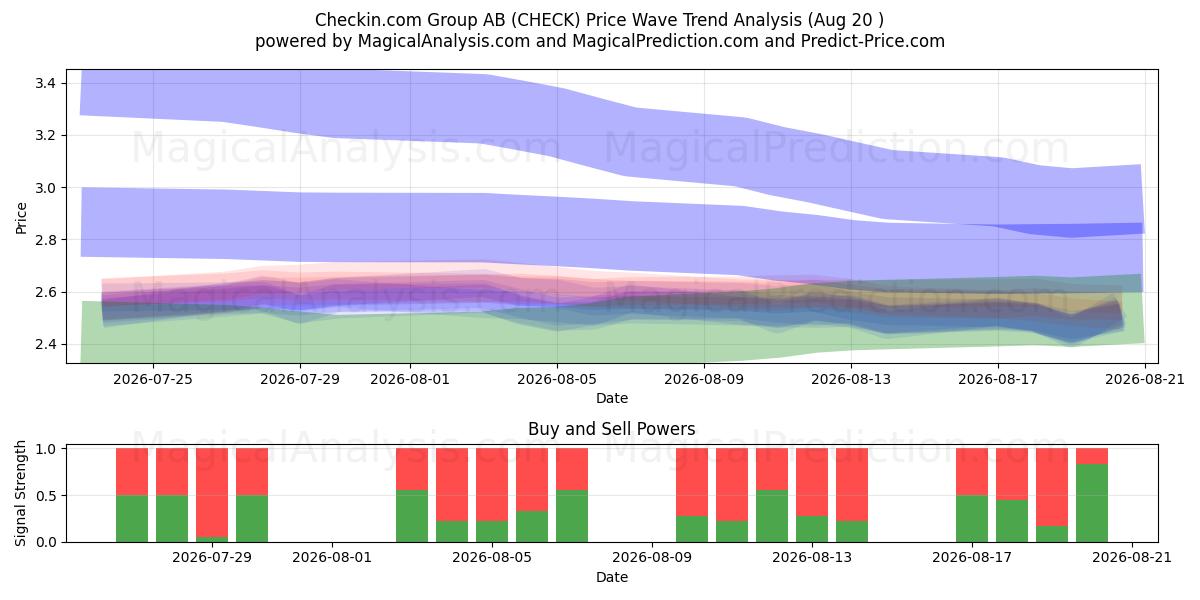The width and height of the screenshot is (1200, 600).
Task: Click the green segment of the 2026-08-13 bar
Action: pos(812,529)
